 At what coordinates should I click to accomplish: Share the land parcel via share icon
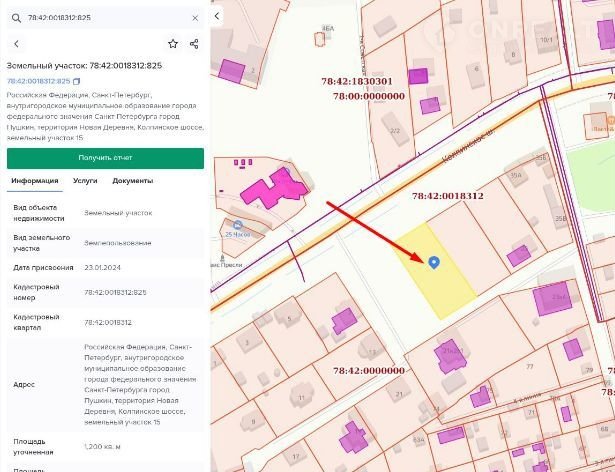pyautogui.click(x=194, y=44)
